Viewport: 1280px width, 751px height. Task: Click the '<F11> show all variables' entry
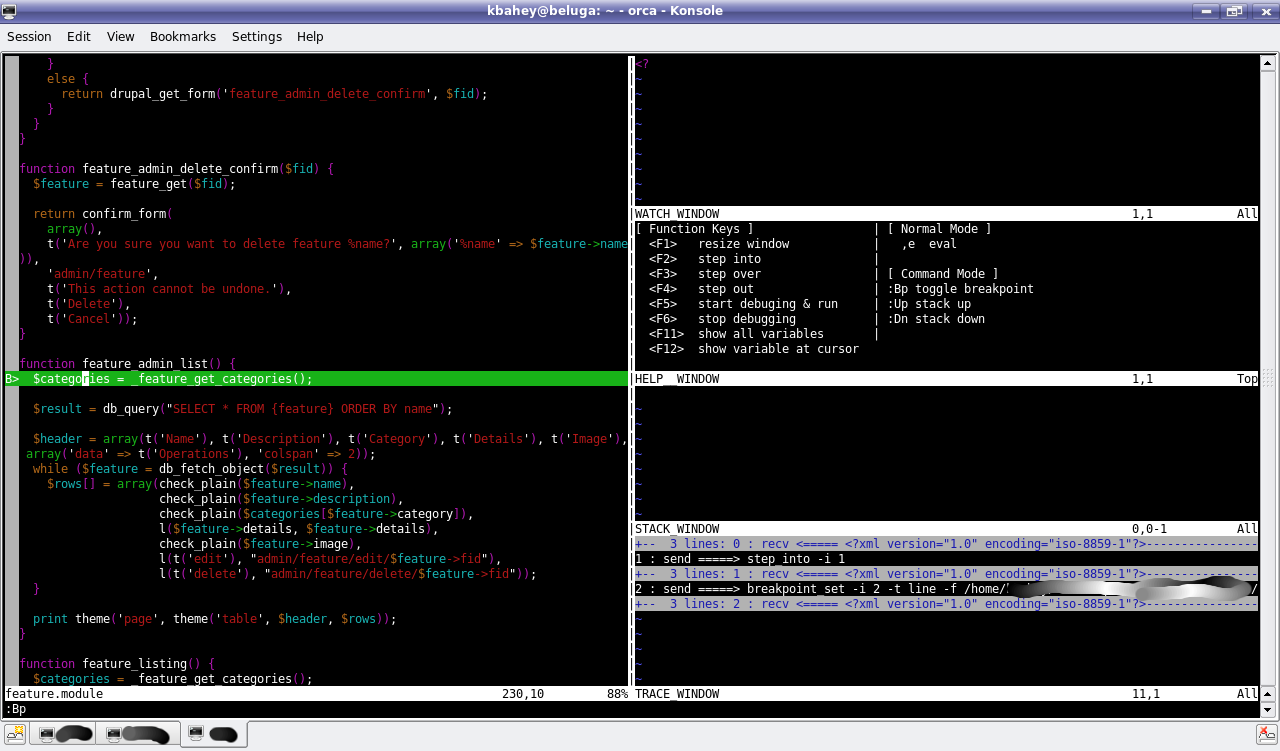pos(737,334)
